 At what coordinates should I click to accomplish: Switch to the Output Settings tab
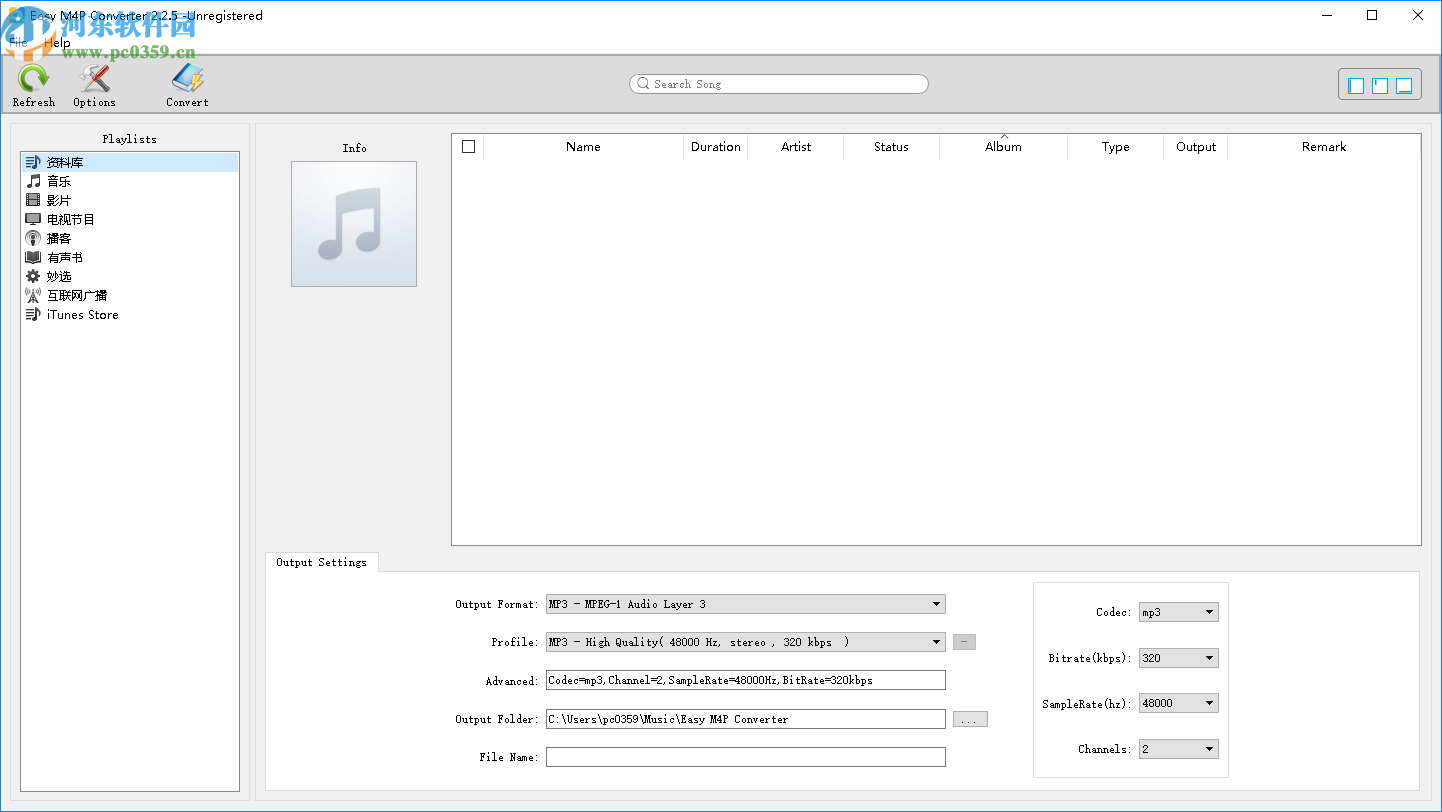tap(321, 562)
